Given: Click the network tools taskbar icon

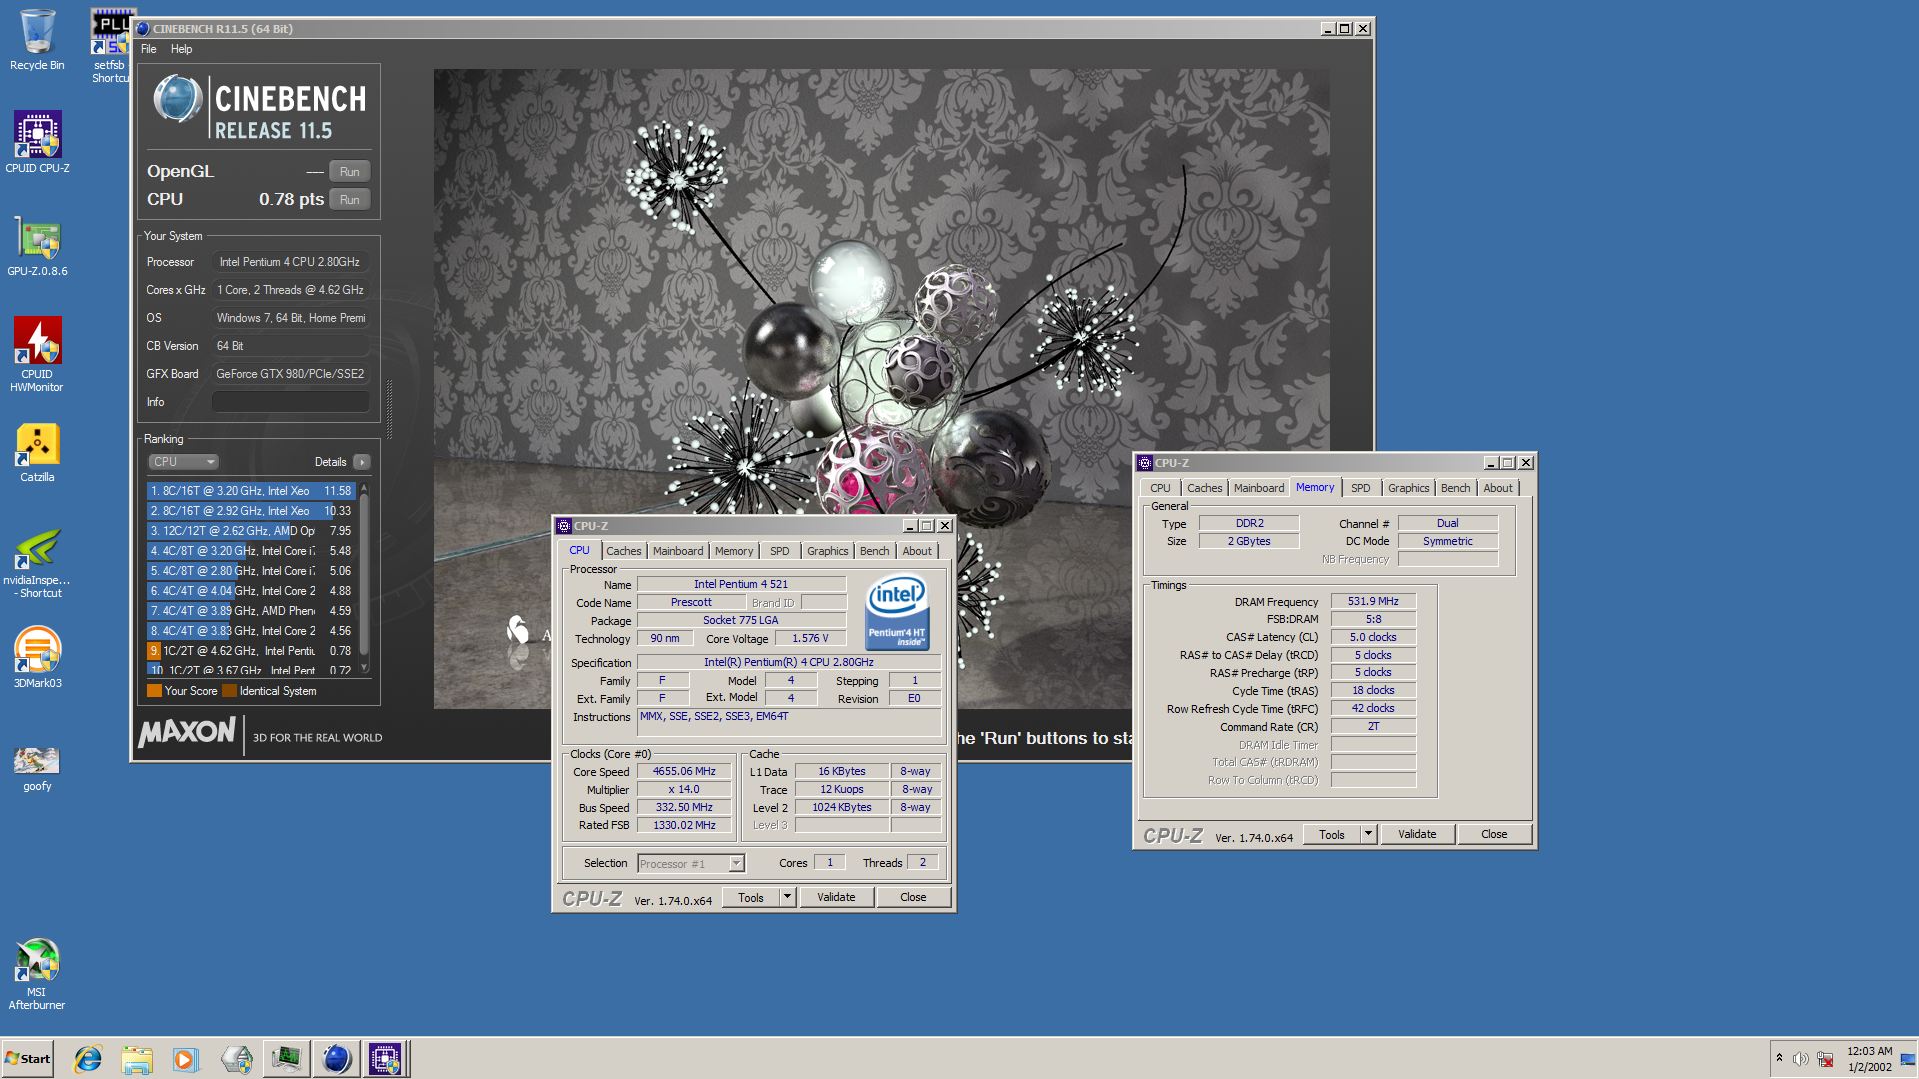Looking at the screenshot, I should click(x=237, y=1059).
